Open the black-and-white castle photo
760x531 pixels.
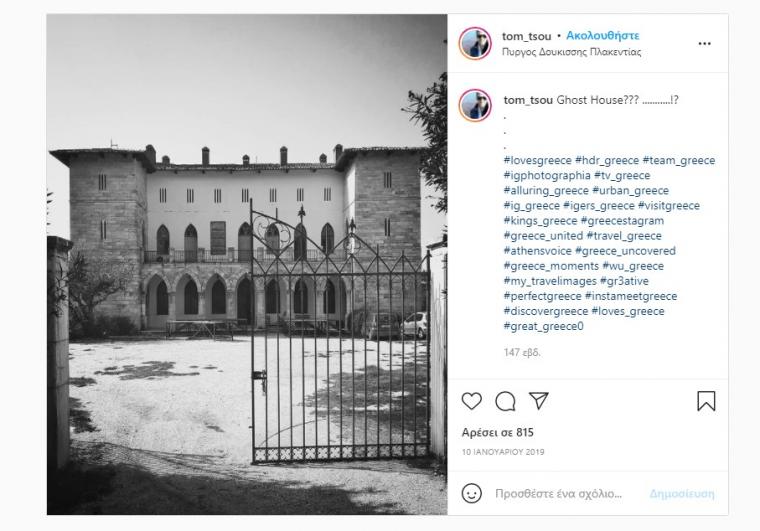(x=247, y=265)
